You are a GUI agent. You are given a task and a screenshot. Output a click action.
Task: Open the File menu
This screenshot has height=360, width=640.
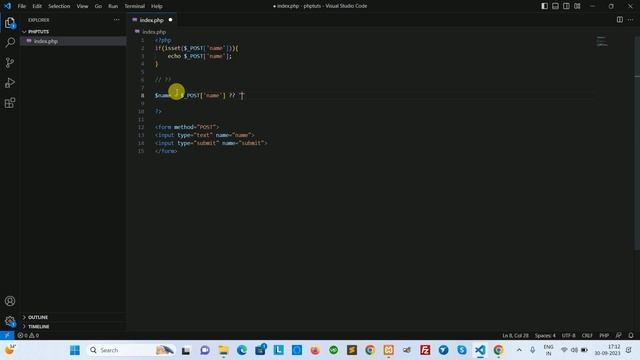(22, 6)
